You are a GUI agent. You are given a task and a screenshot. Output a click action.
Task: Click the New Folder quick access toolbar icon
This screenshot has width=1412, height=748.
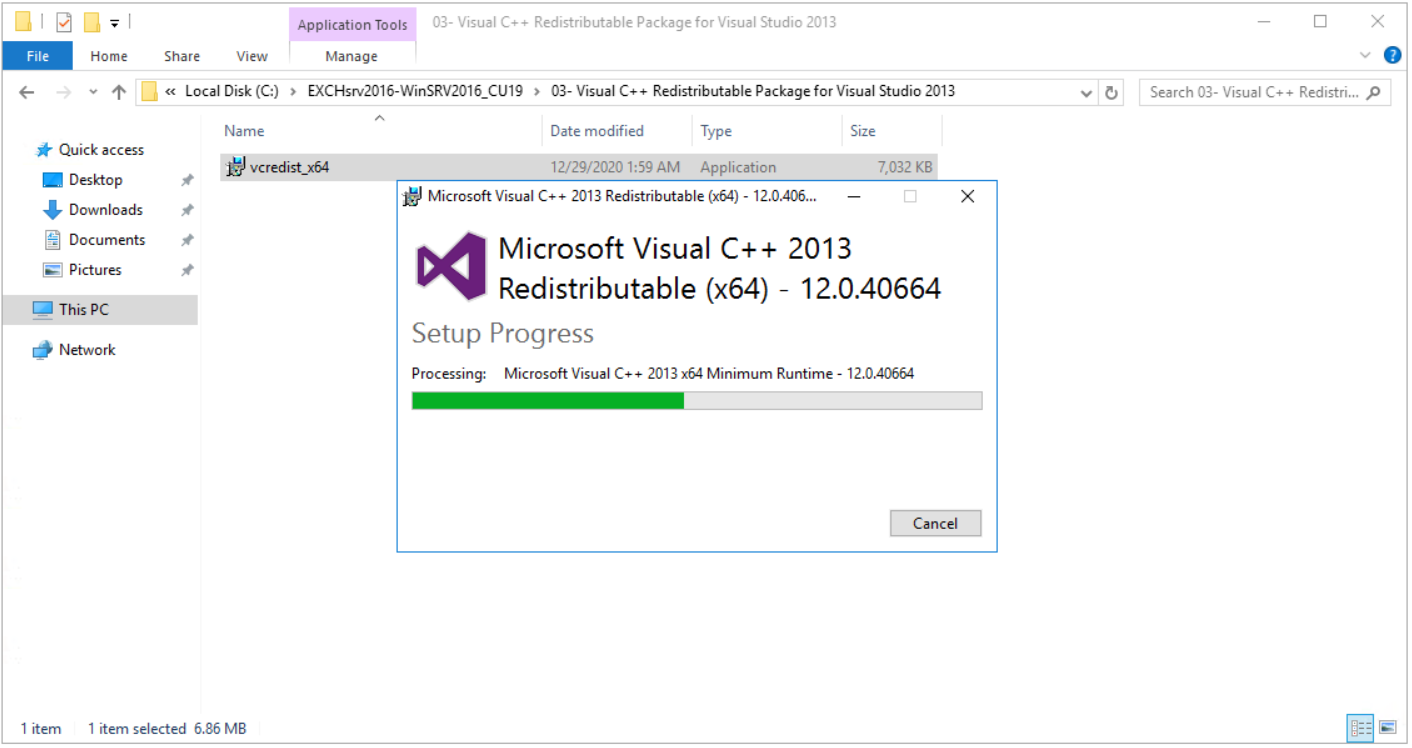click(92, 22)
